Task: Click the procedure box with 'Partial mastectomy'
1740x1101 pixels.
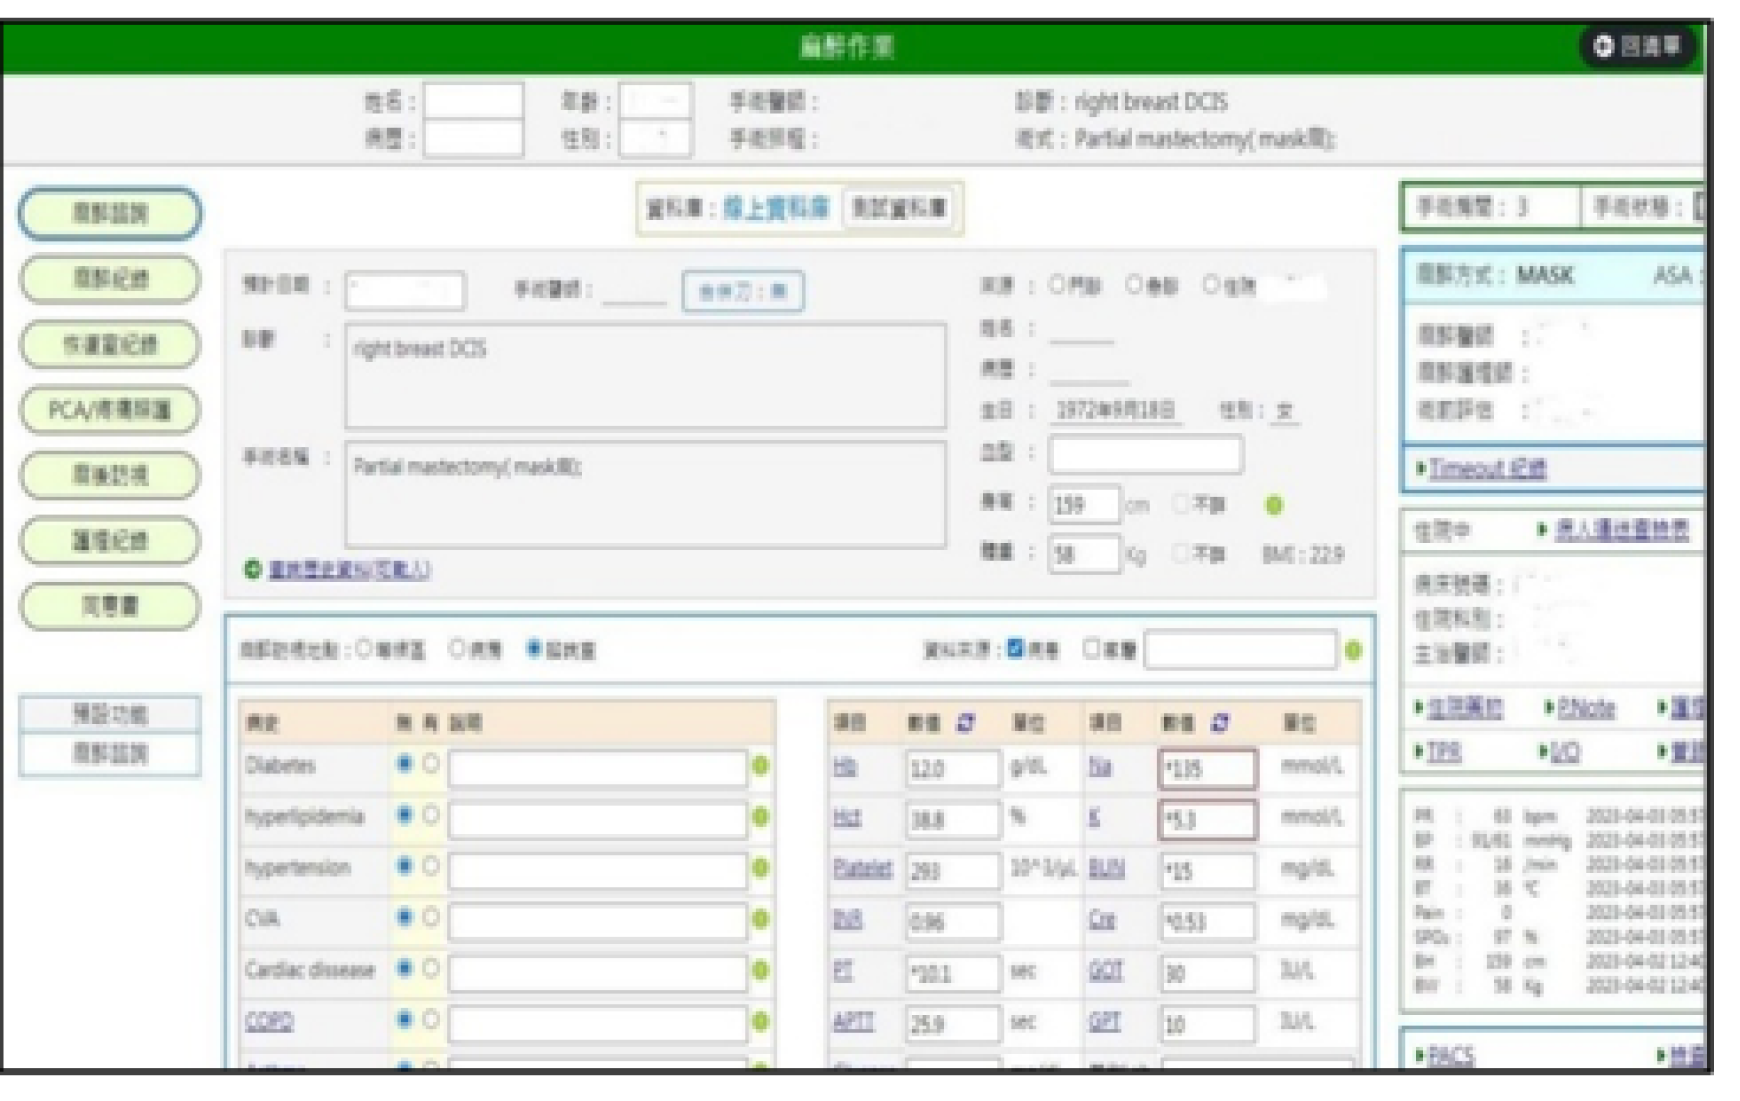Action: 645,494
